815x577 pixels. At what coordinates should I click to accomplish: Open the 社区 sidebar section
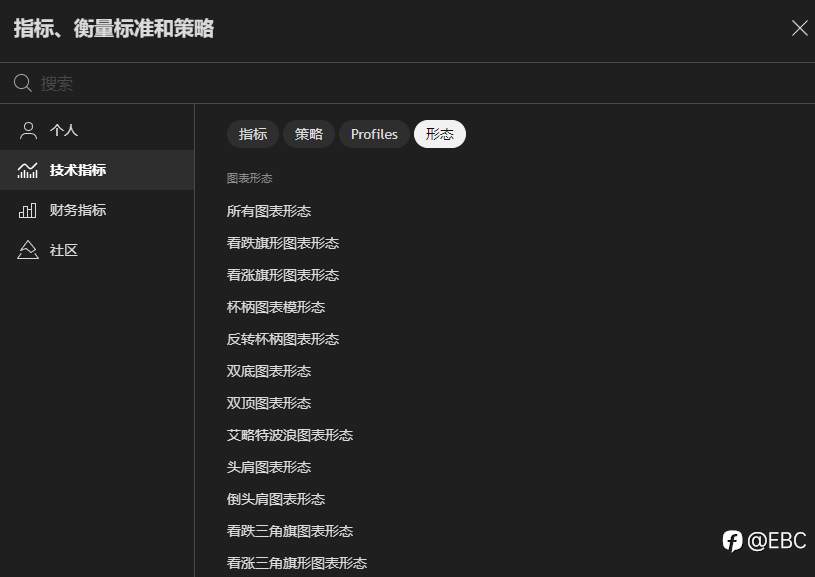97,250
